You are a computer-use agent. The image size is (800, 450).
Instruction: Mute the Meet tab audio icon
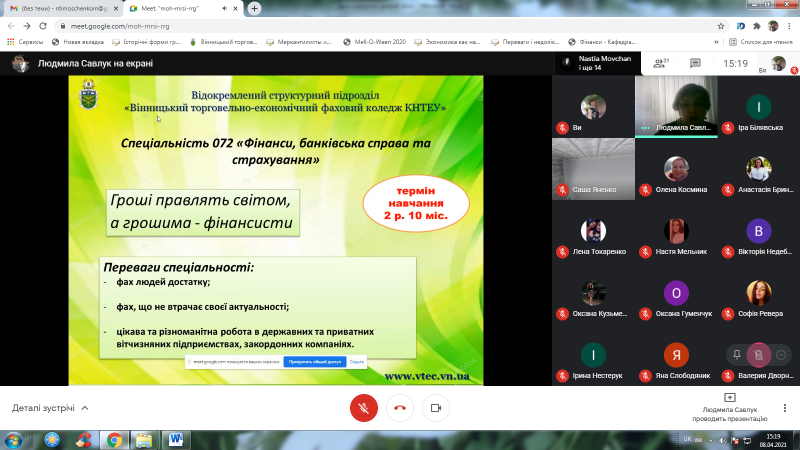tap(224, 9)
